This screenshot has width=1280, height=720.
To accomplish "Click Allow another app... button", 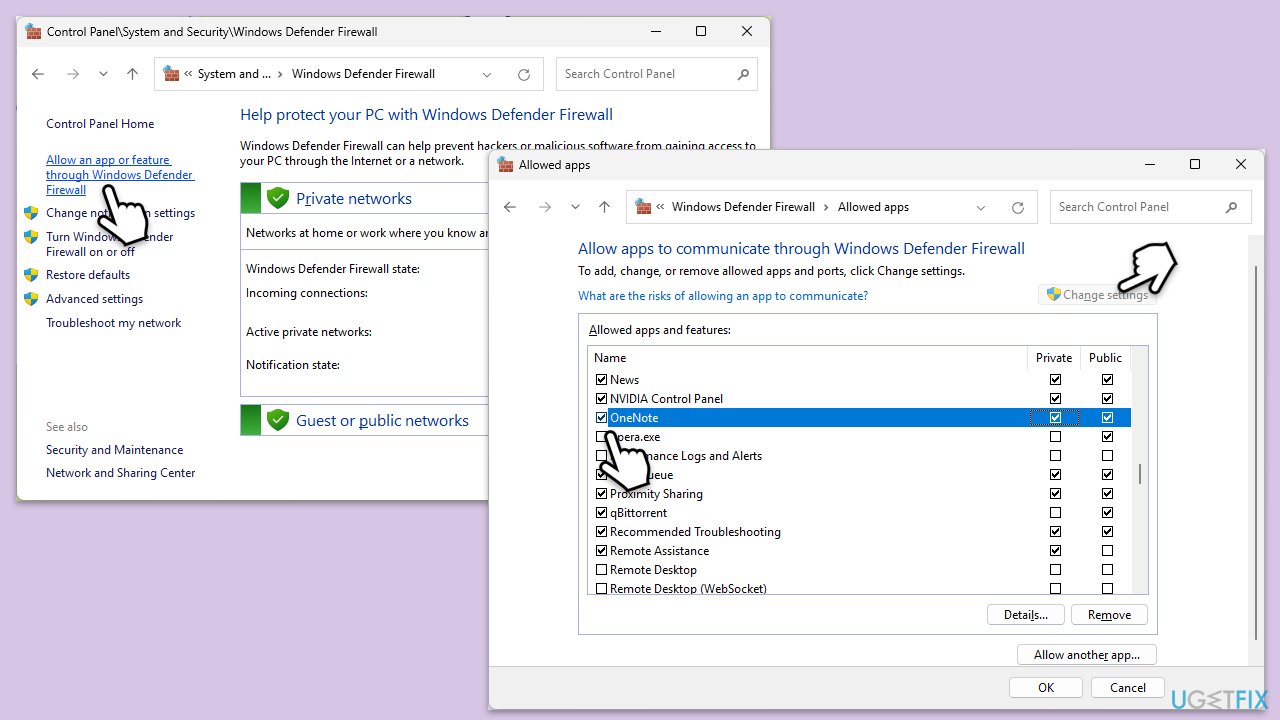I will pyautogui.click(x=1087, y=655).
